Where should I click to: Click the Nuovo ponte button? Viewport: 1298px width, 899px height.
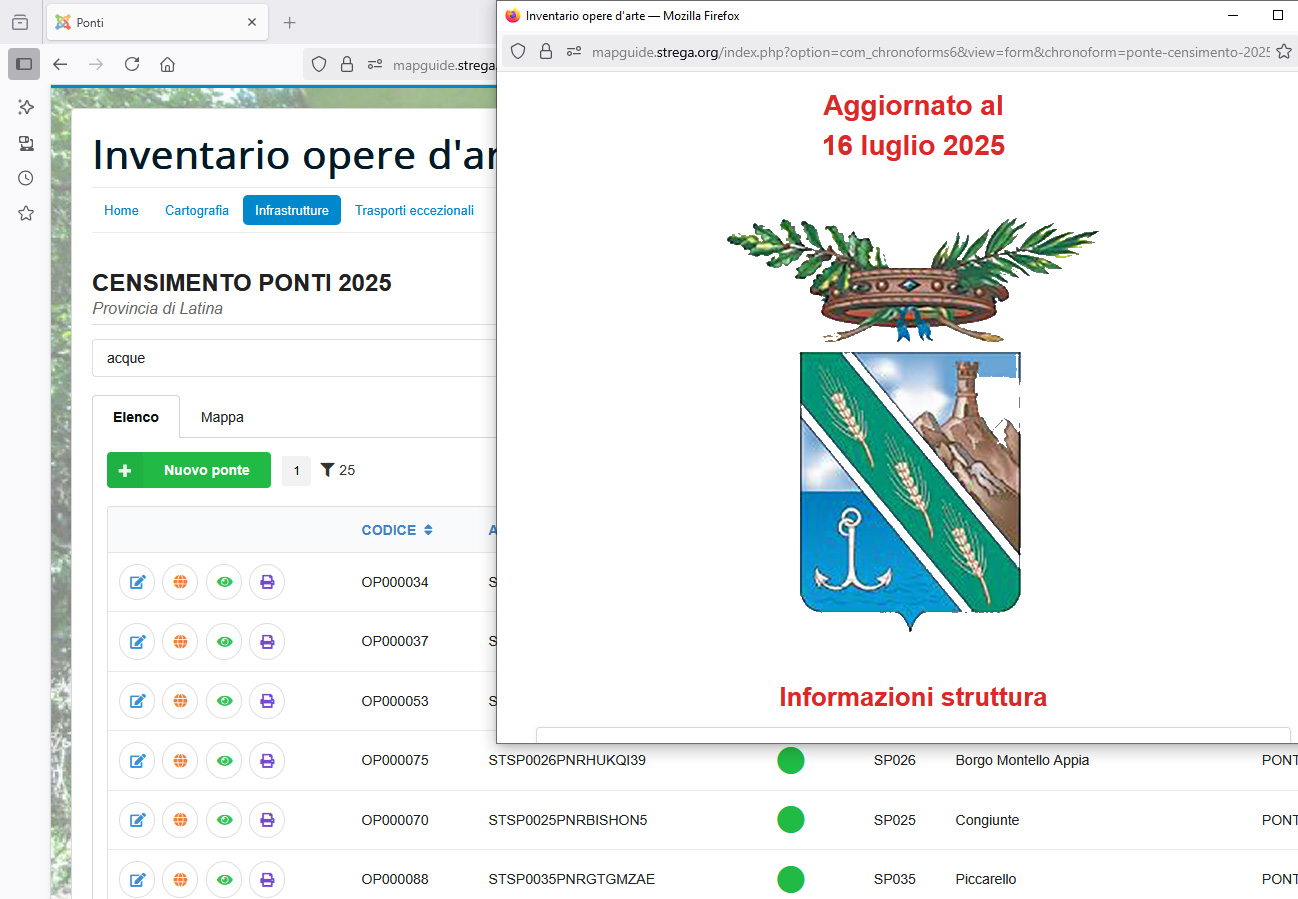188,470
